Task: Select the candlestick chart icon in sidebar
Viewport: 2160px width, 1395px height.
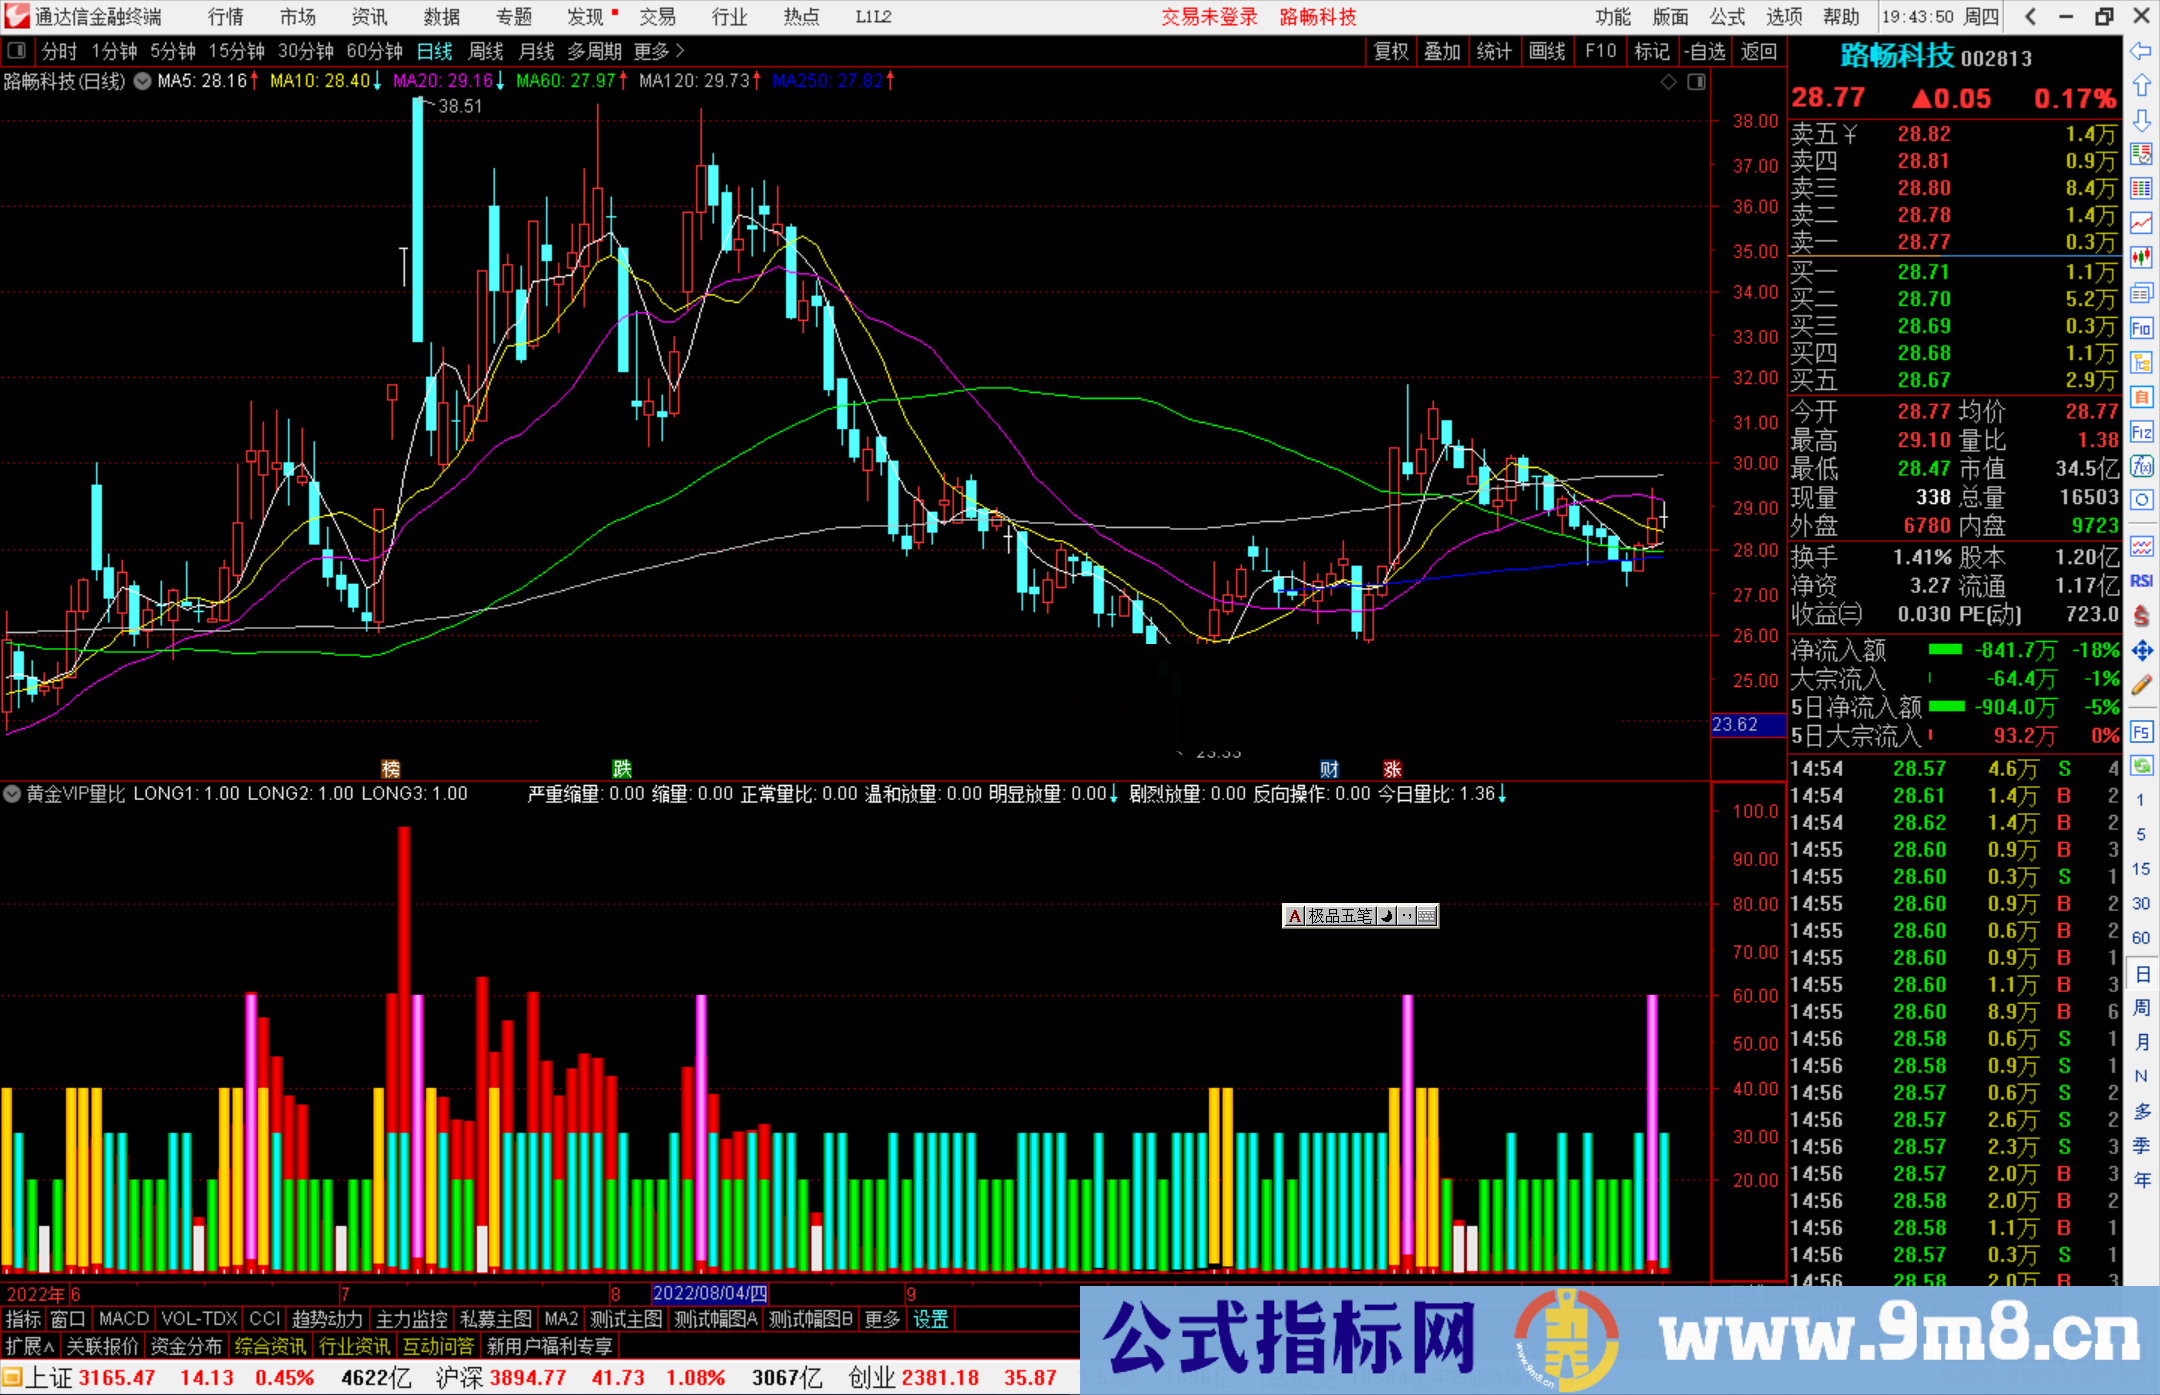Action: pos(2141,258)
